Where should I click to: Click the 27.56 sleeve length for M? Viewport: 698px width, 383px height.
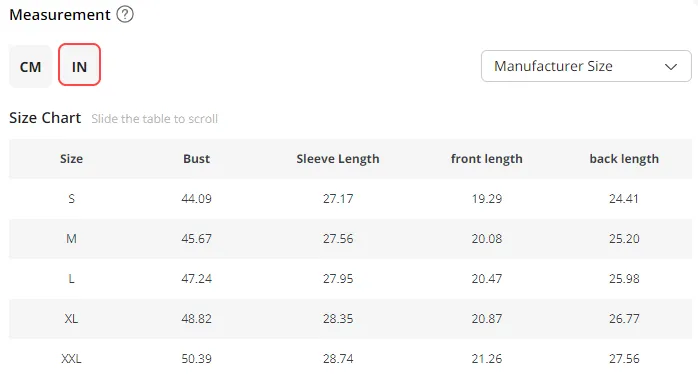(x=338, y=239)
